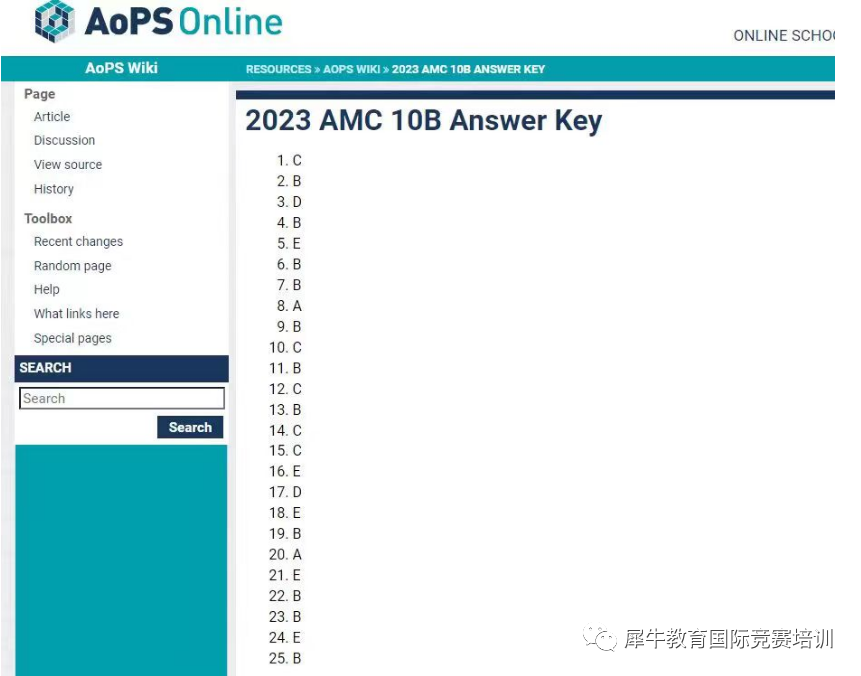Open What links here
Viewport: 861px width, 676px height.
point(76,314)
